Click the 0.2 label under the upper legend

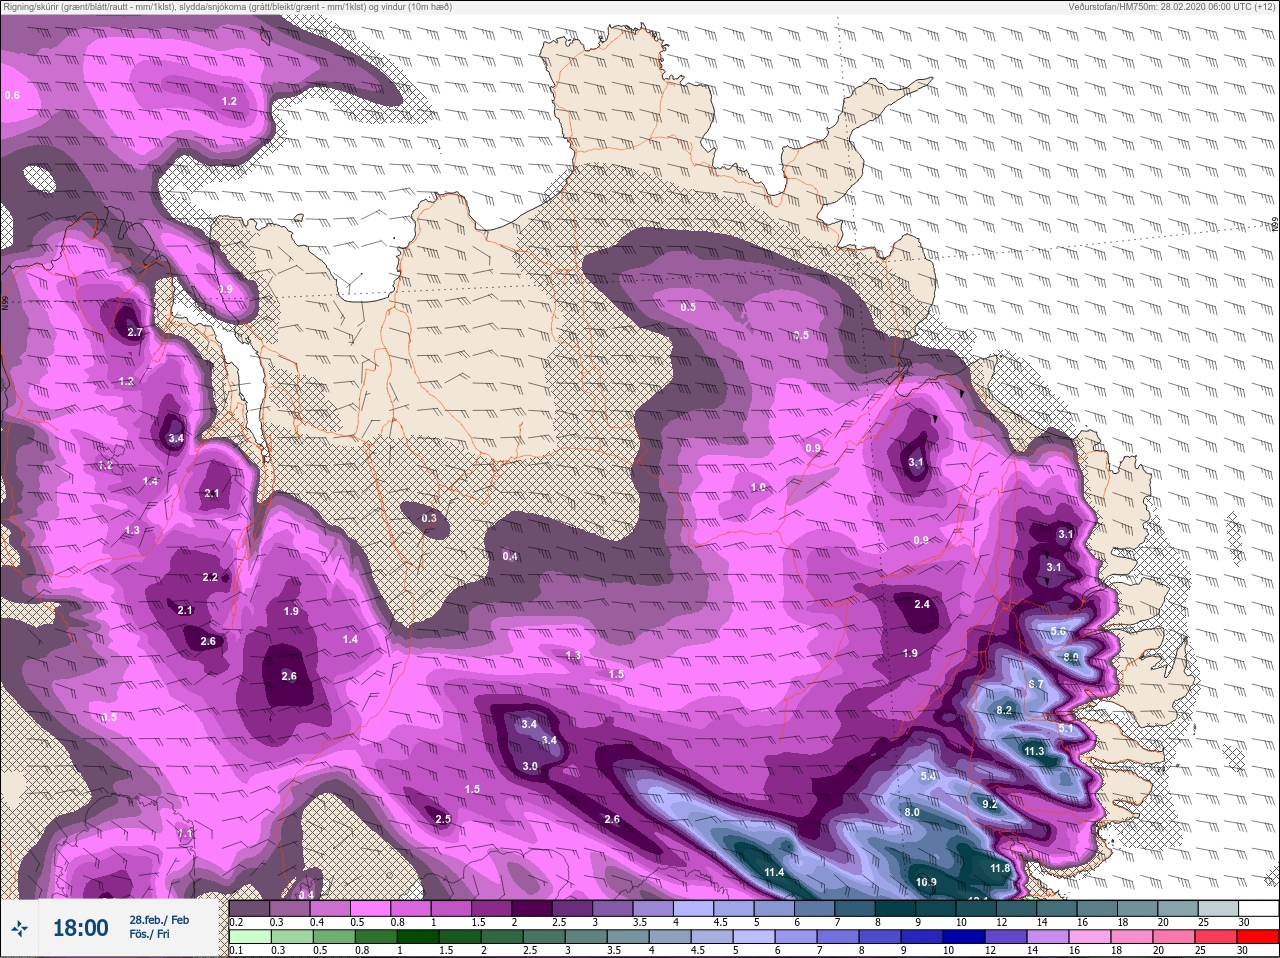pyautogui.click(x=237, y=922)
